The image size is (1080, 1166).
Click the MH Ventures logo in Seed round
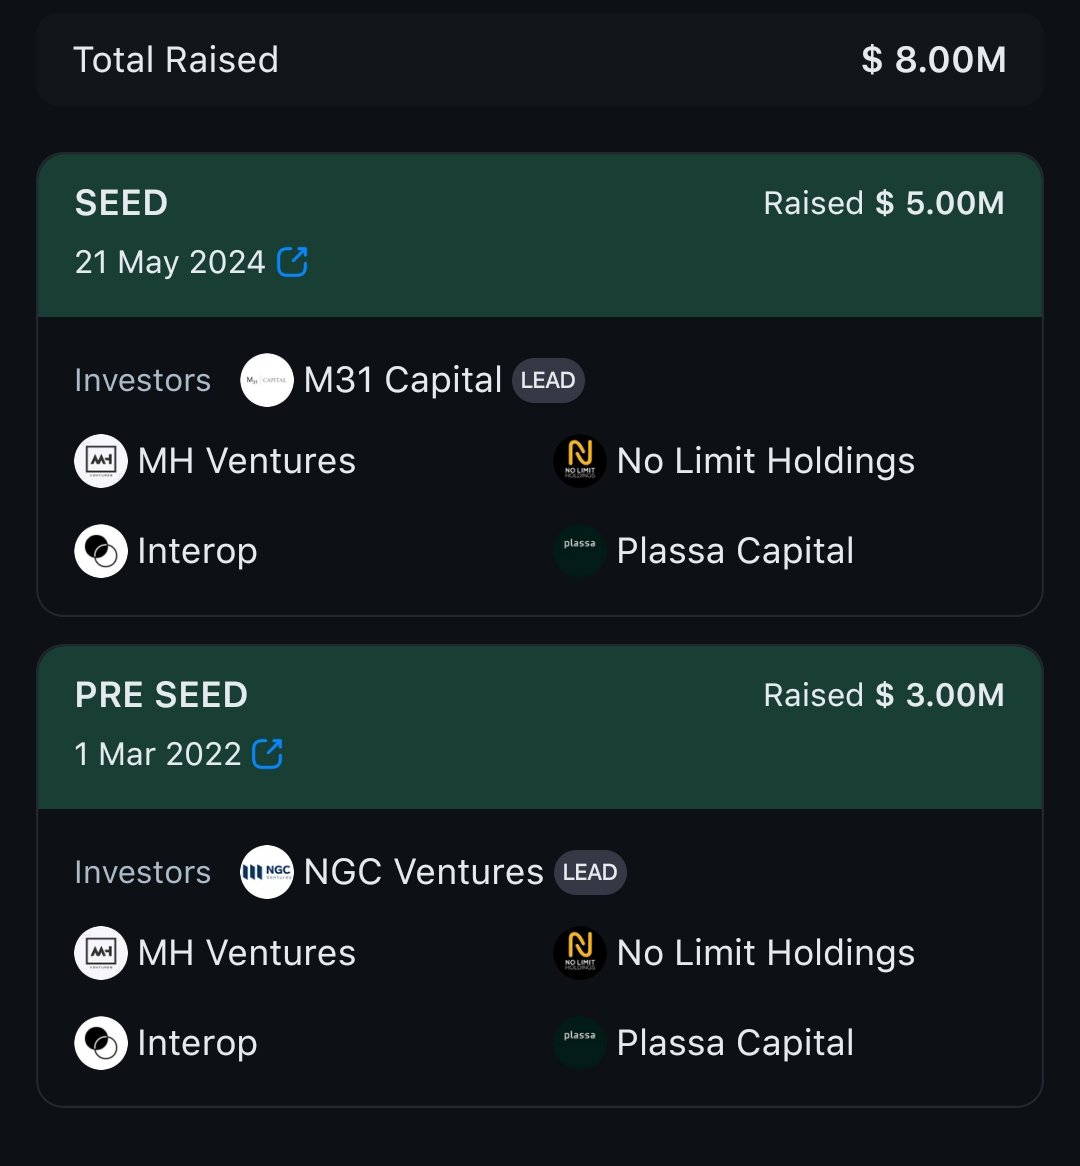point(100,461)
